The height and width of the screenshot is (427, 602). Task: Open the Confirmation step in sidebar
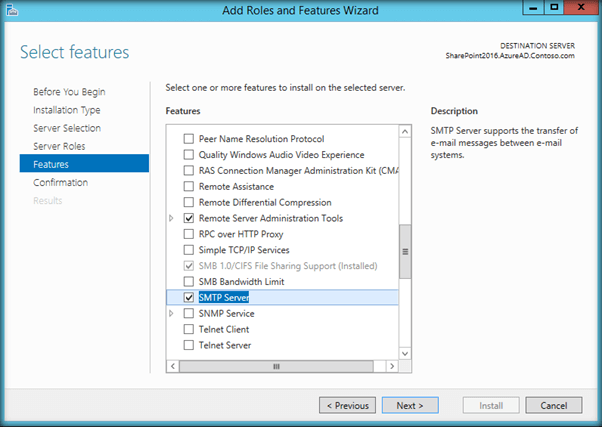(x=60, y=182)
